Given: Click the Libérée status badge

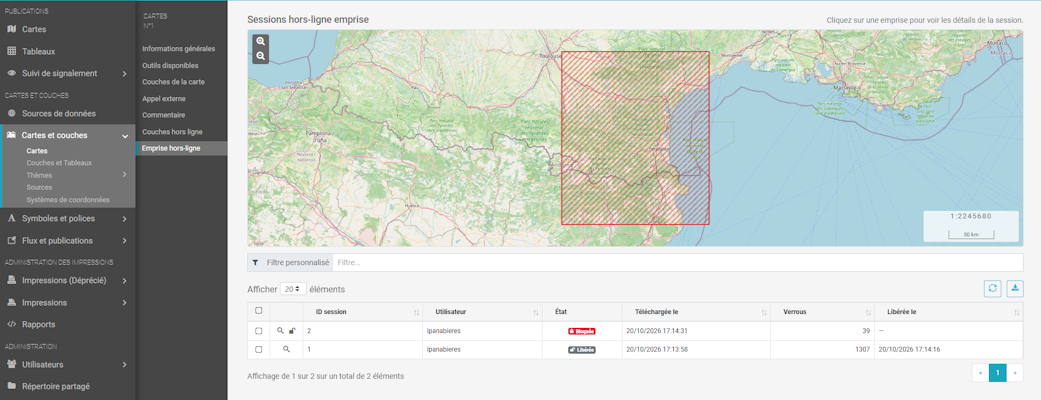Looking at the screenshot, I should (582, 350).
